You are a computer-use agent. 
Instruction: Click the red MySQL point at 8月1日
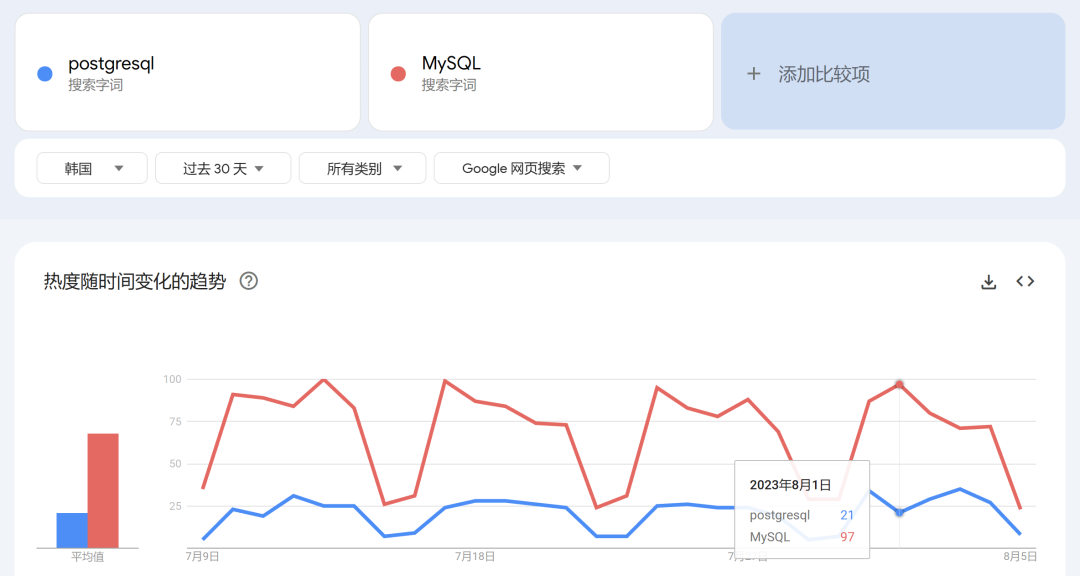[899, 384]
